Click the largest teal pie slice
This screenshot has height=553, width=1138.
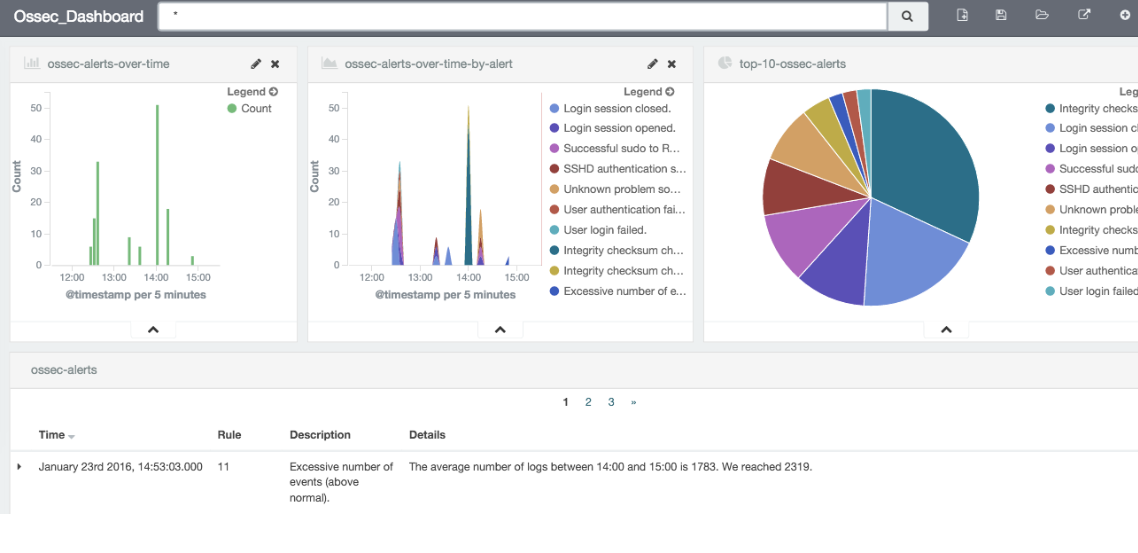click(x=922, y=163)
